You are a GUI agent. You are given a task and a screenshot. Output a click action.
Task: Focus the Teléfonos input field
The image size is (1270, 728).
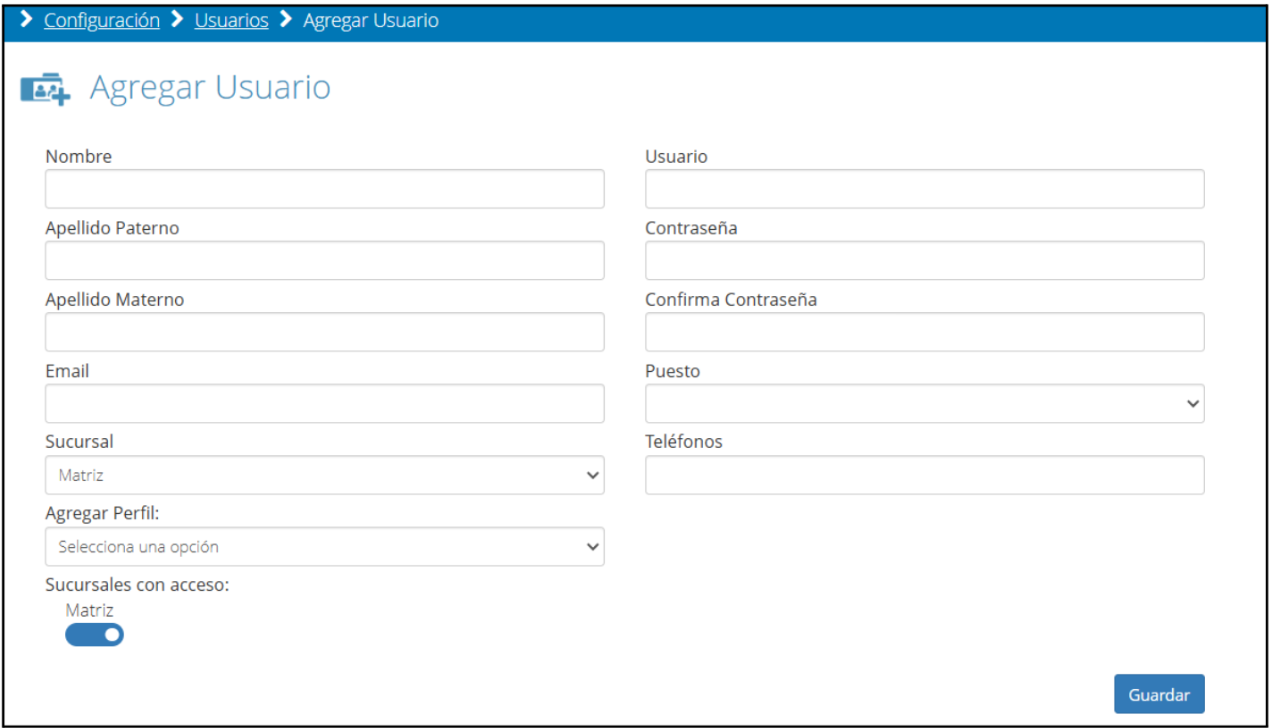[925, 475]
